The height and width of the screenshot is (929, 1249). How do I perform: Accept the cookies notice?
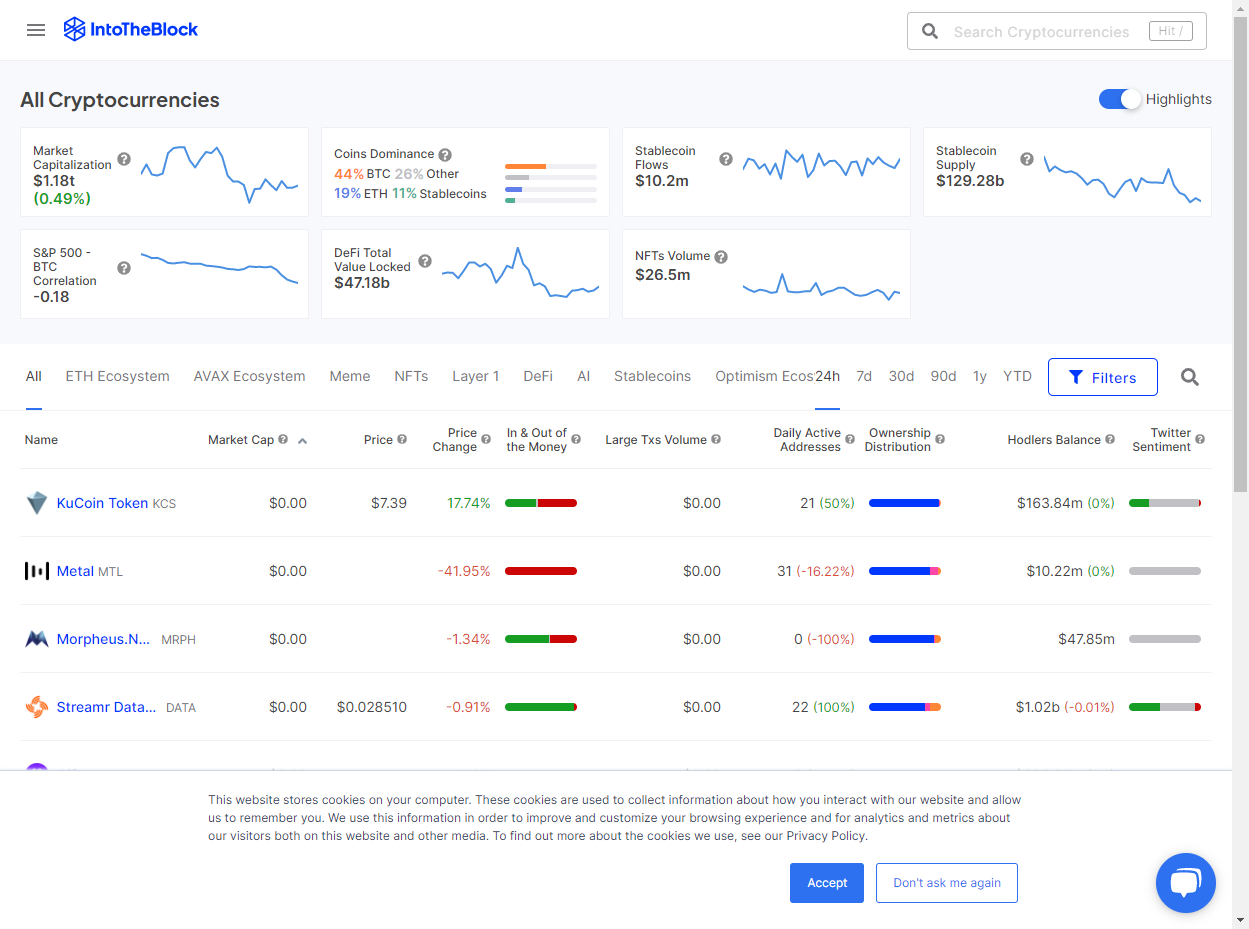coord(827,883)
